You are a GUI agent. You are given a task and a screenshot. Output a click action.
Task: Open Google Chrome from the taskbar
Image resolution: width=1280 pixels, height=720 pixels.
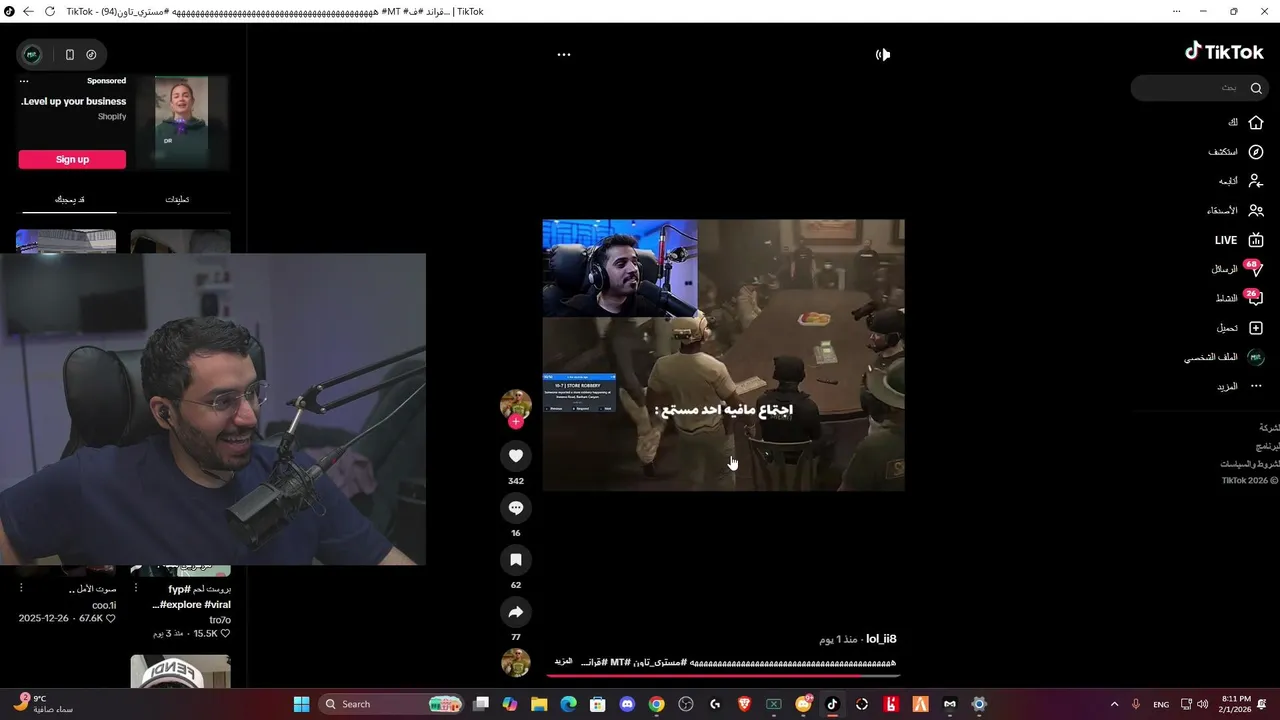coord(656,704)
